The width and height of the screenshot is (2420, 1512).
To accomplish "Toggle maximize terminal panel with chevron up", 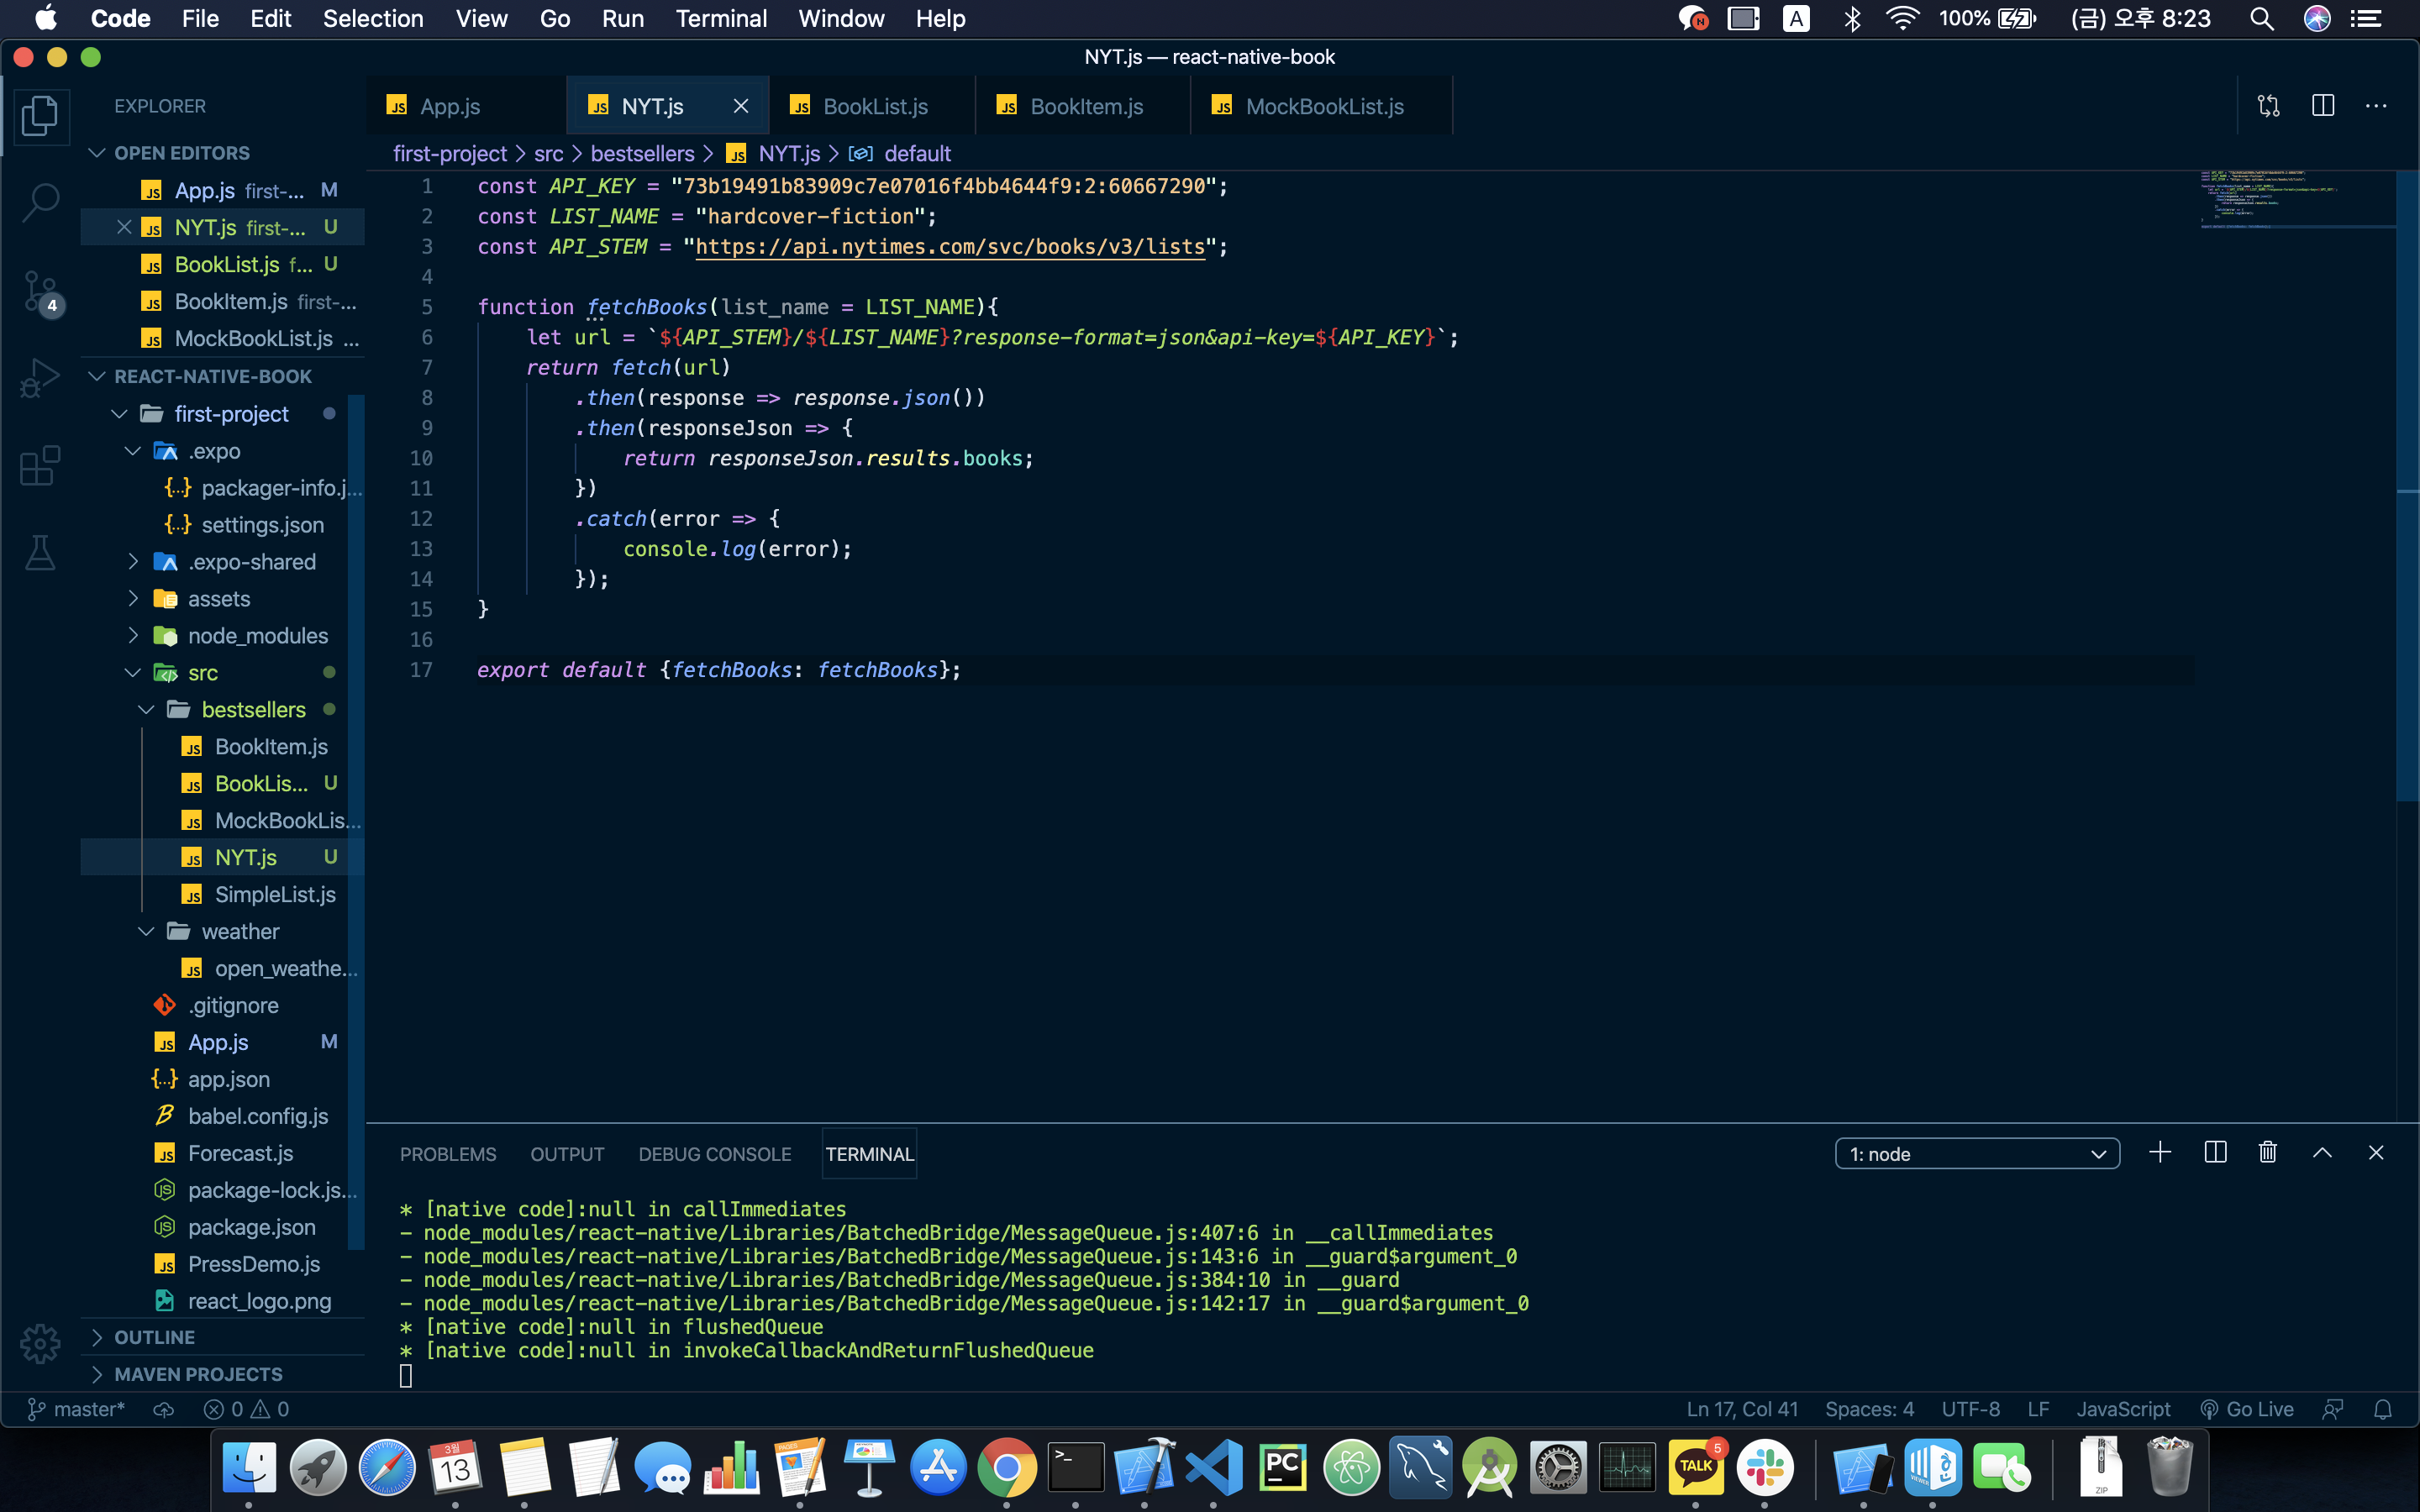I will [x=2322, y=1153].
